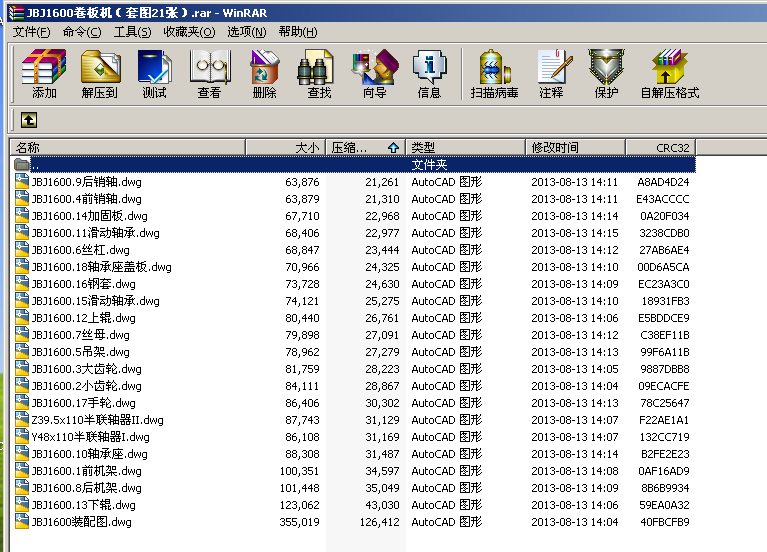
Task: Click the file icon of JBJ1600.12上辊.dwg
Action: [22, 318]
